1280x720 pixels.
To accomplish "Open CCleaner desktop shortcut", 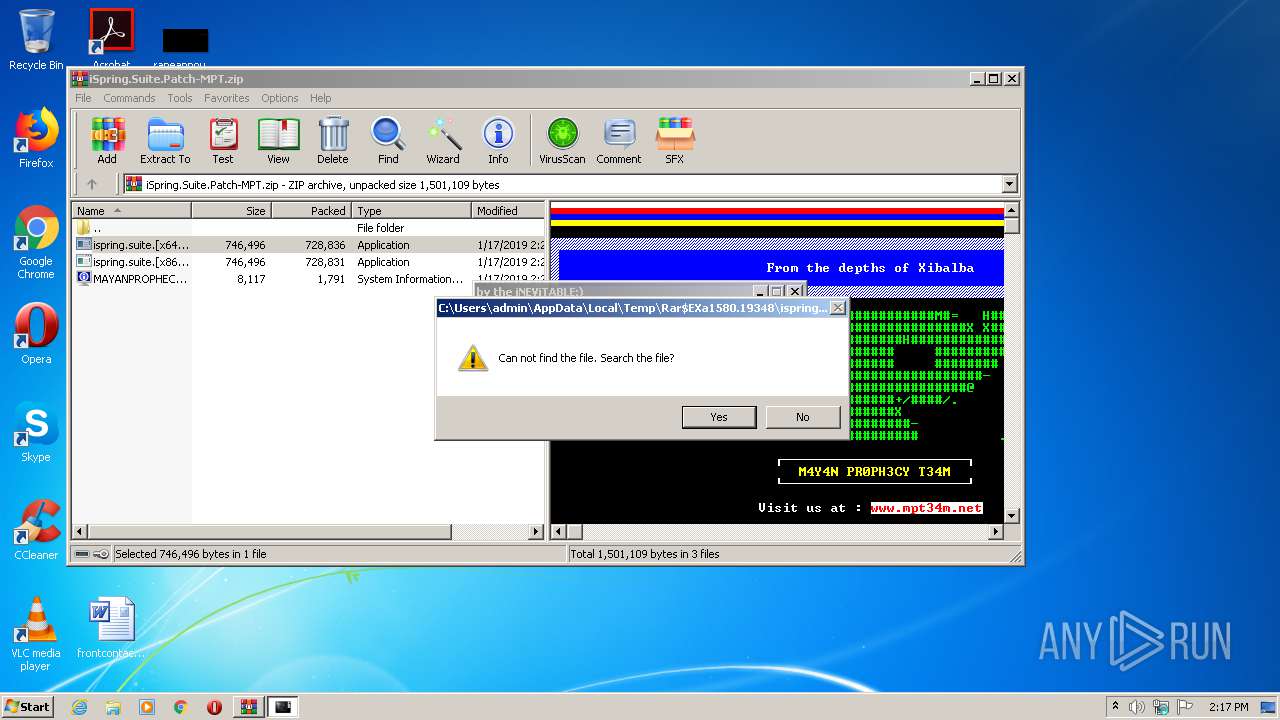I will tap(36, 530).
